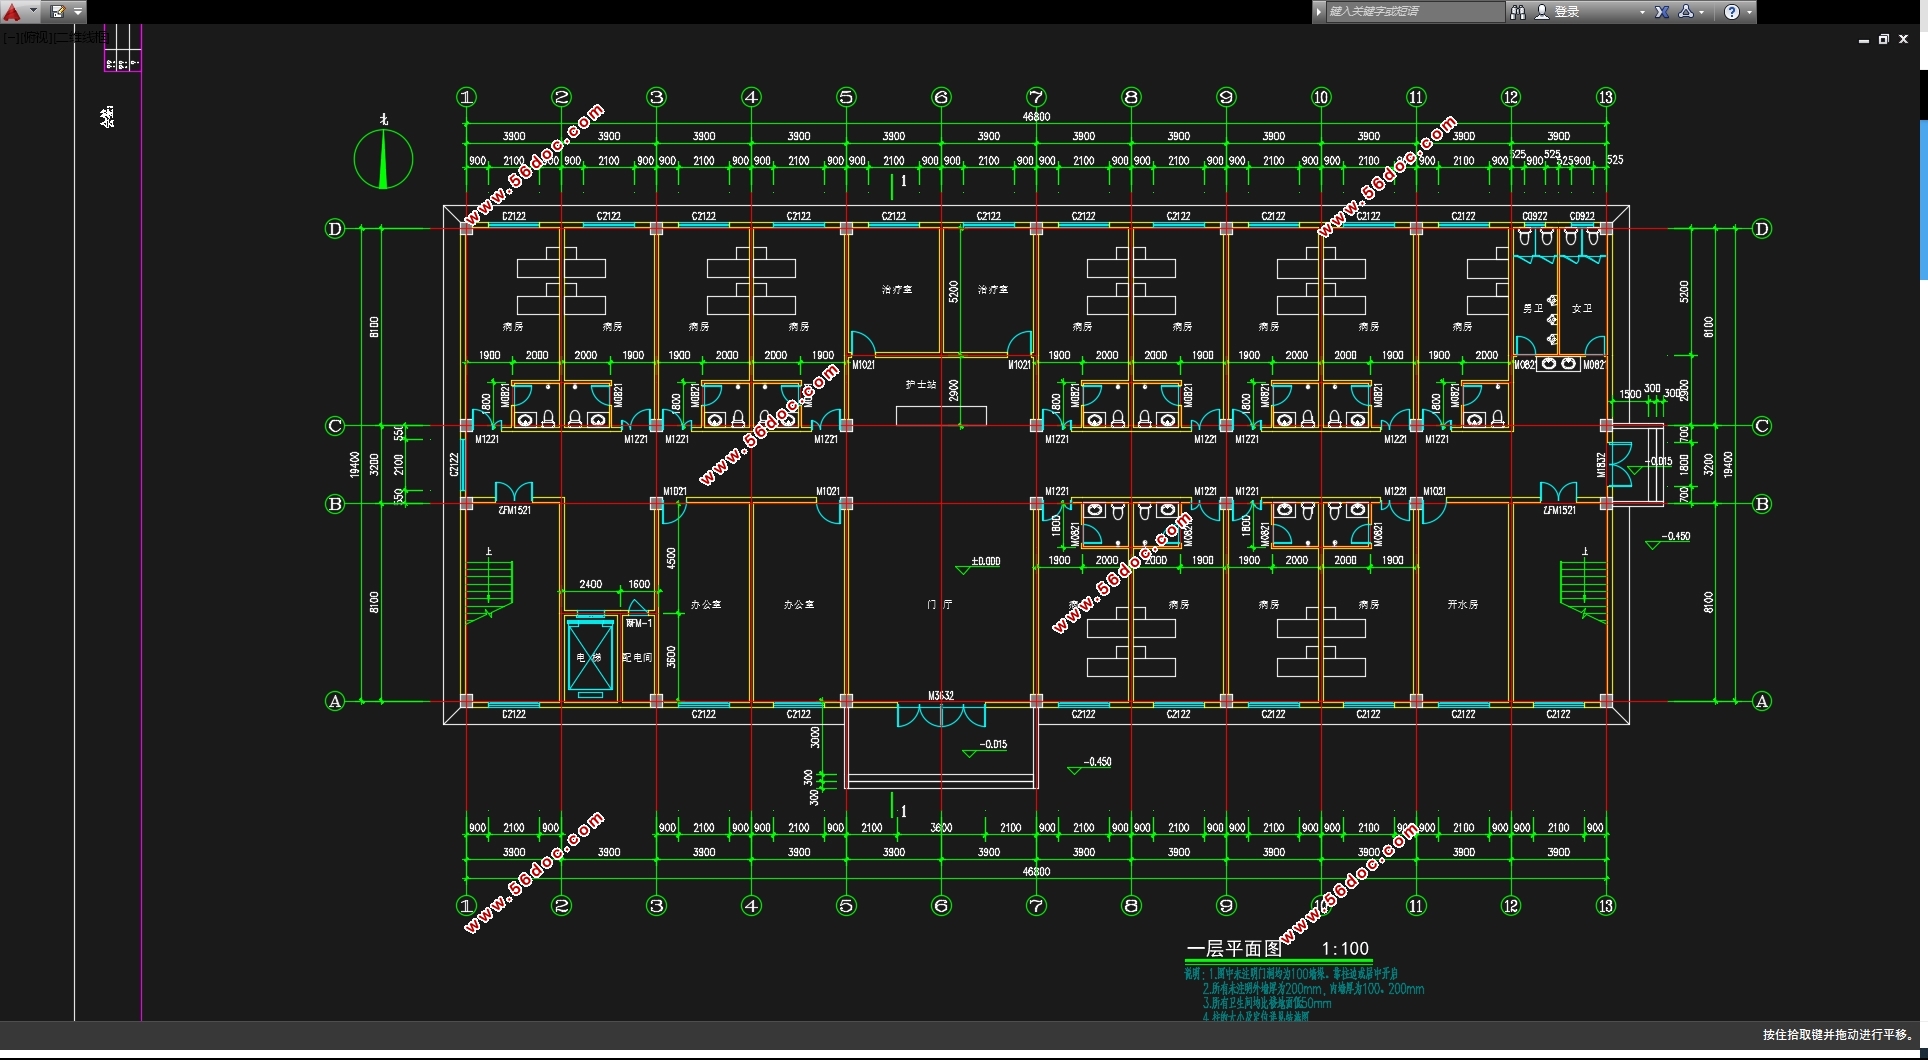The image size is (1928, 1060).
Task: Click the north arrow compass symbol
Action: coord(383,158)
